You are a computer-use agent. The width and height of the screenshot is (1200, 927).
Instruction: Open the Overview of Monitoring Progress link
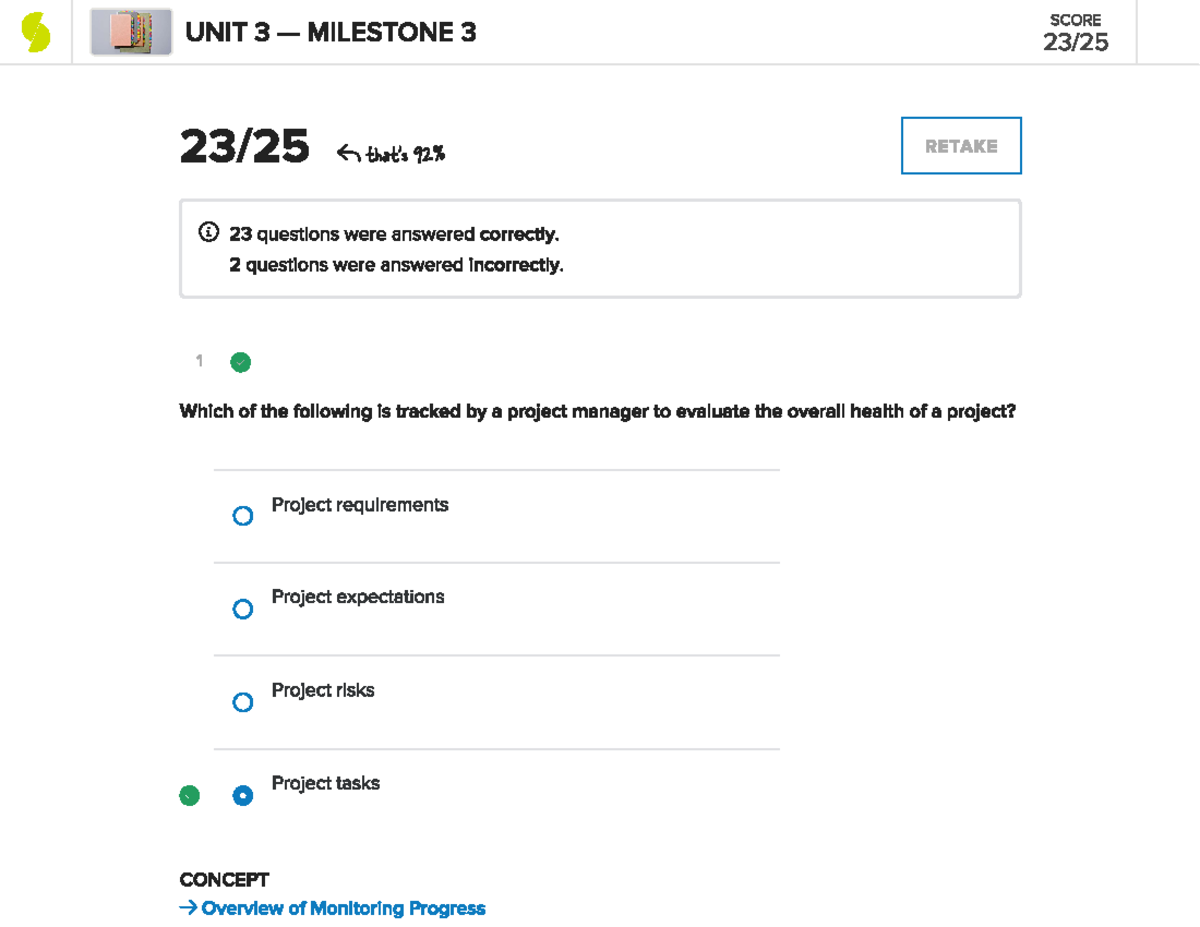(343, 908)
